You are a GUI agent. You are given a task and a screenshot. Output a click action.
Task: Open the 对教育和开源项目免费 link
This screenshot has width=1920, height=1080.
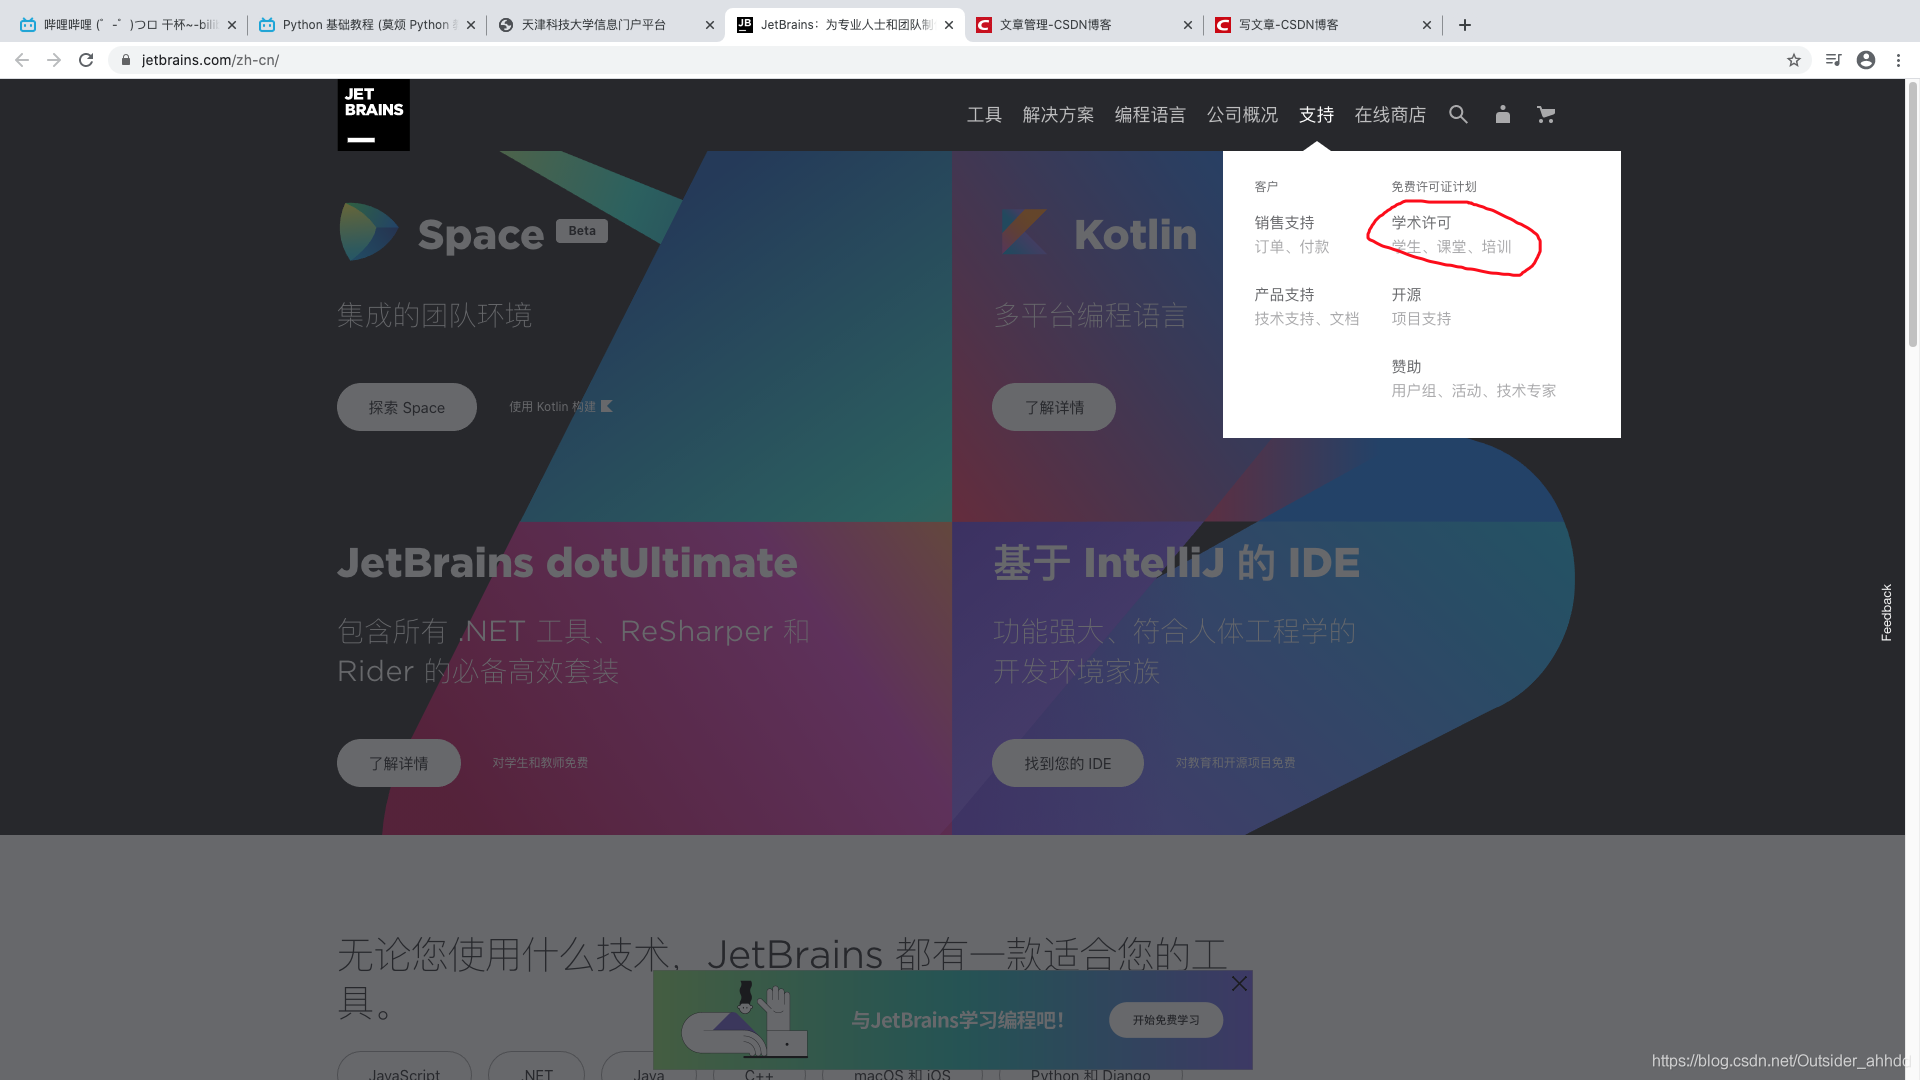coord(1235,762)
